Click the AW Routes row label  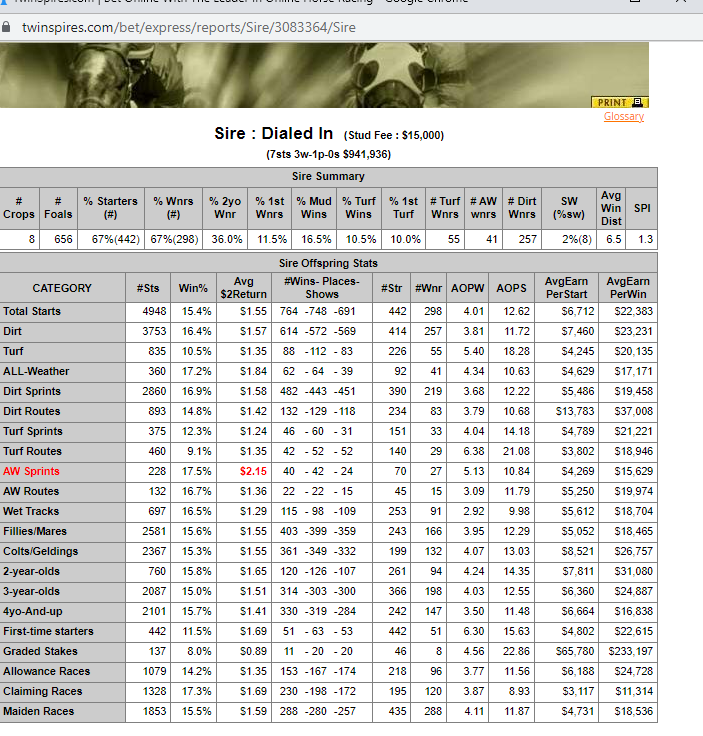[31, 491]
